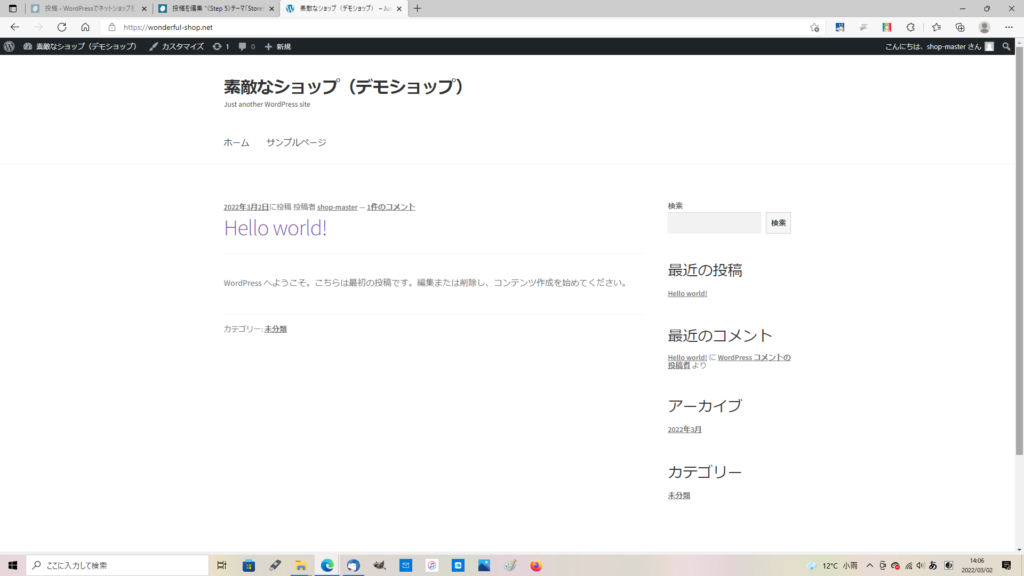Click the WordPress logo in admin bar

point(9,46)
